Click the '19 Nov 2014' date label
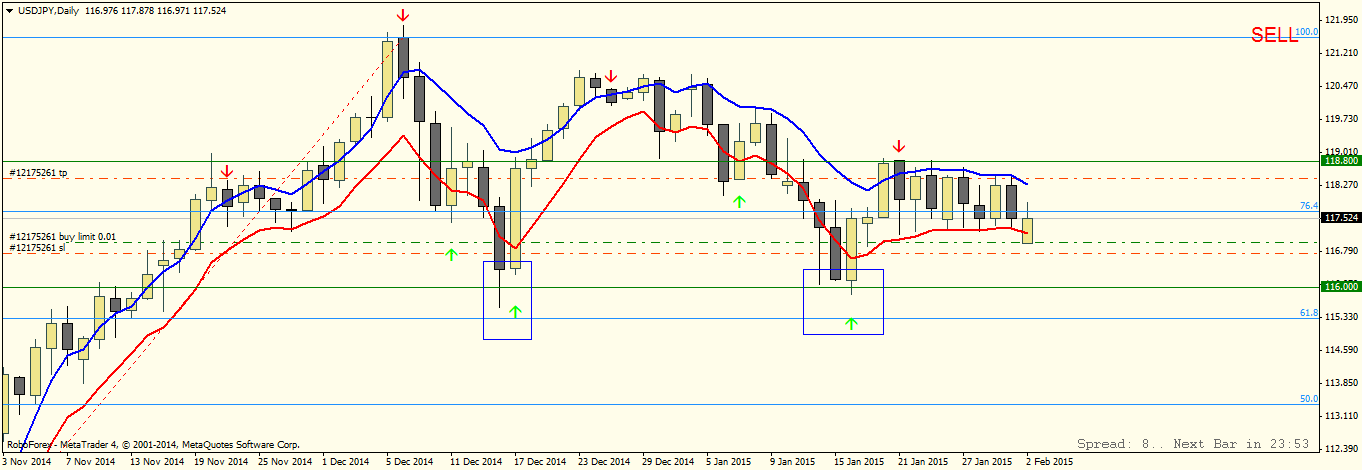Viewport: 1362px width, 470px height. point(221,462)
